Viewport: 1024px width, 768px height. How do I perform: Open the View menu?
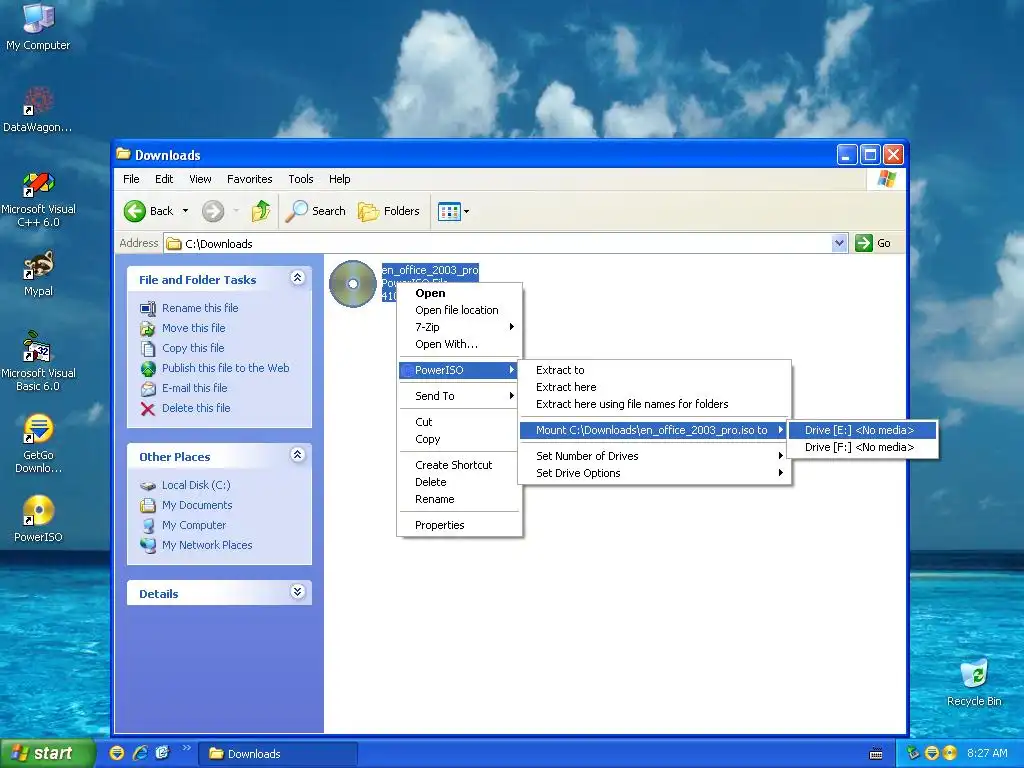point(200,179)
